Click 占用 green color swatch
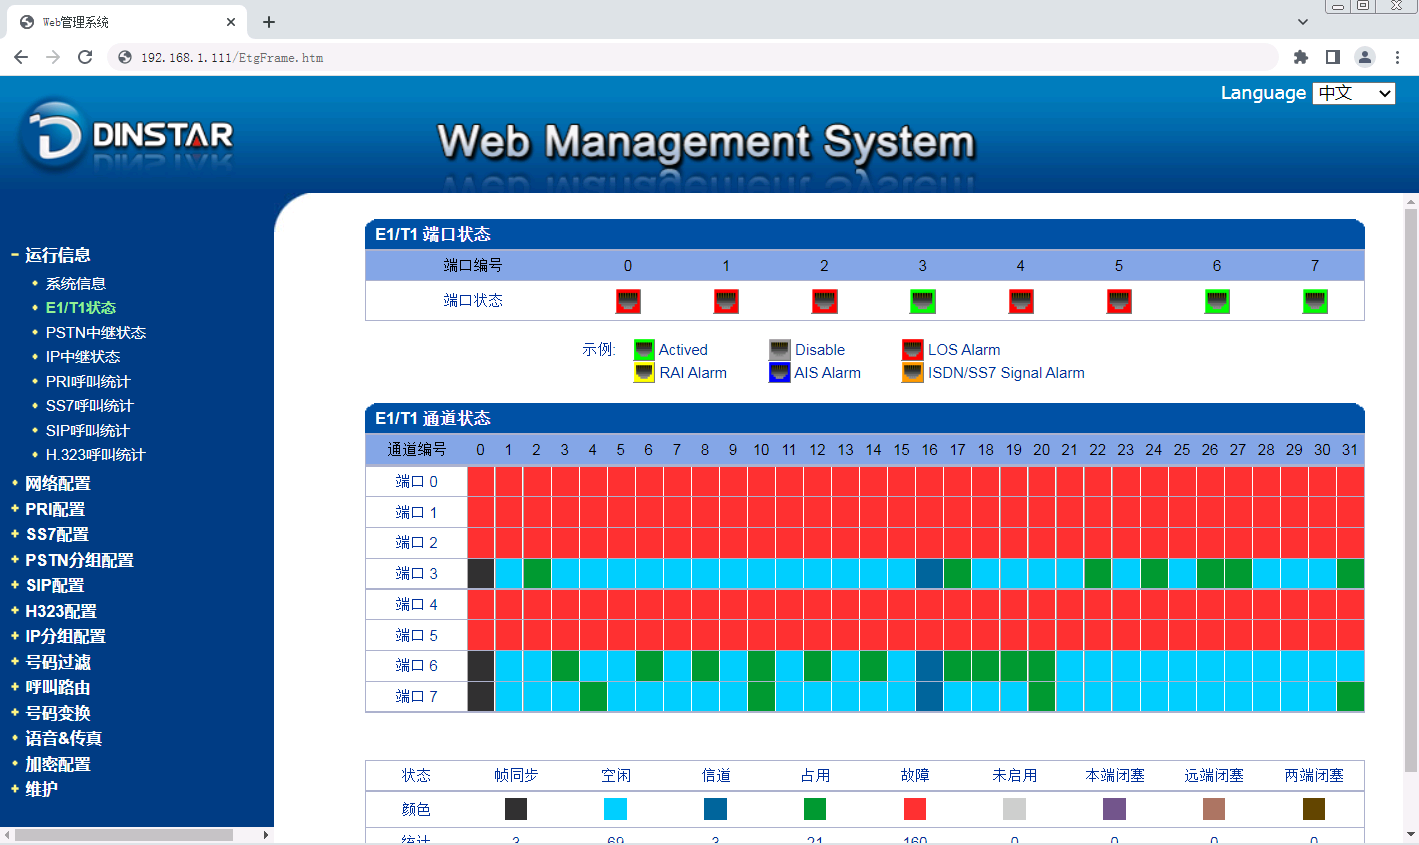 [815, 809]
